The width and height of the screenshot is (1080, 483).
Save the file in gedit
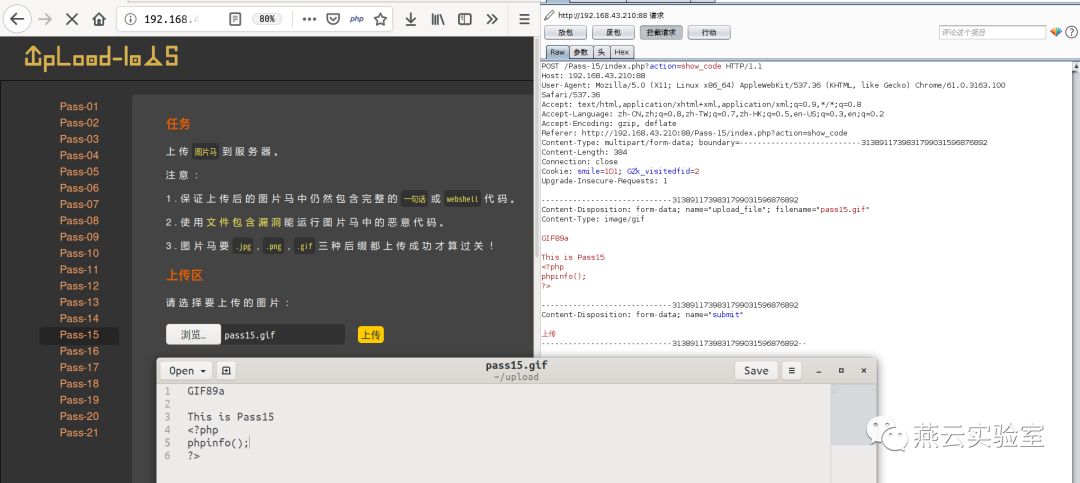(756, 371)
